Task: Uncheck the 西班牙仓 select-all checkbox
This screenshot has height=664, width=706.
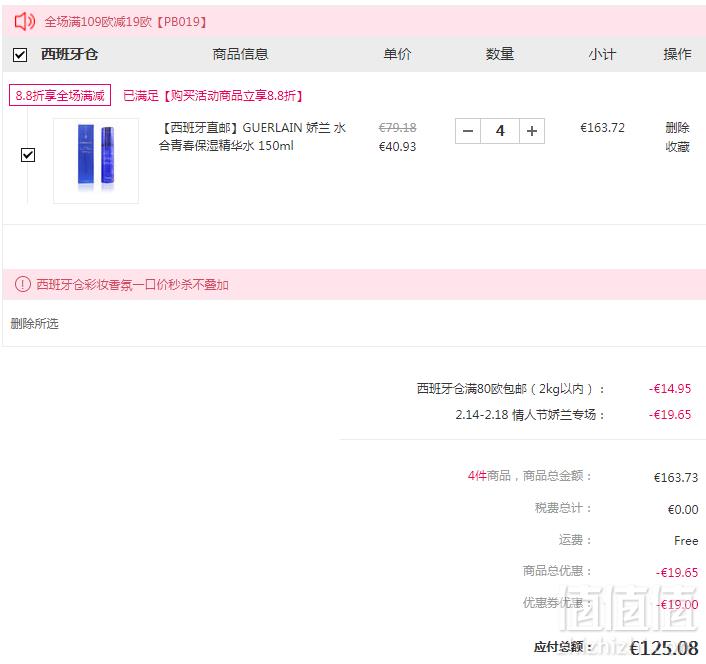Action: [20, 55]
